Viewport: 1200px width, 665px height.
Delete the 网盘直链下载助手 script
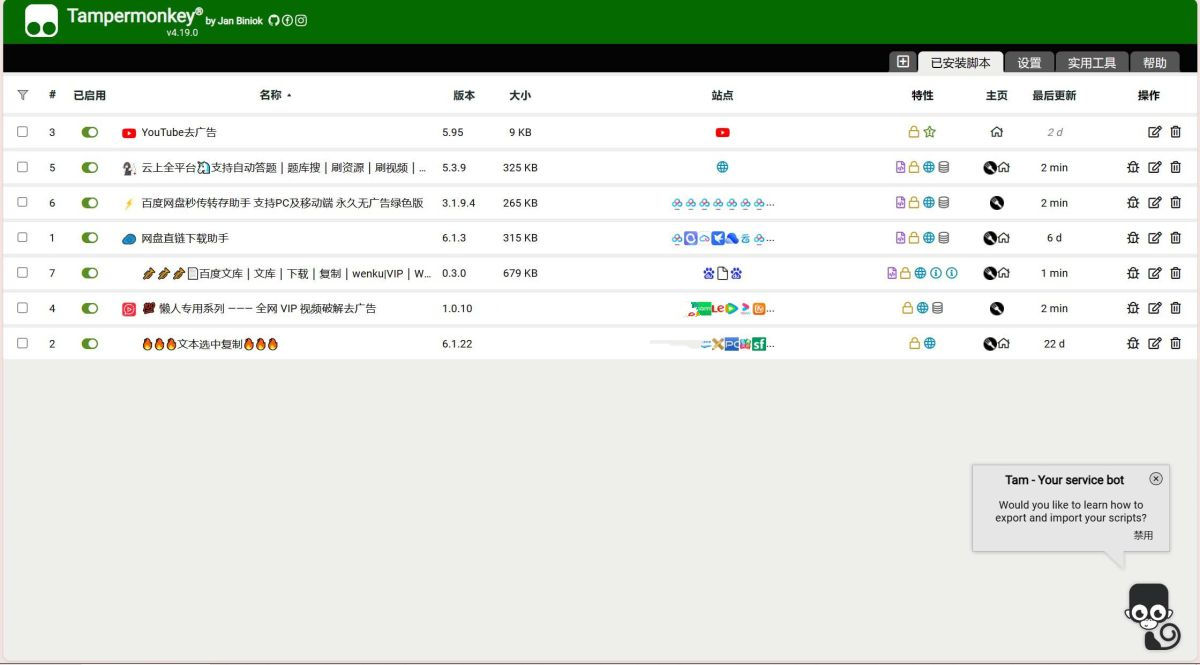pyautogui.click(x=1176, y=238)
